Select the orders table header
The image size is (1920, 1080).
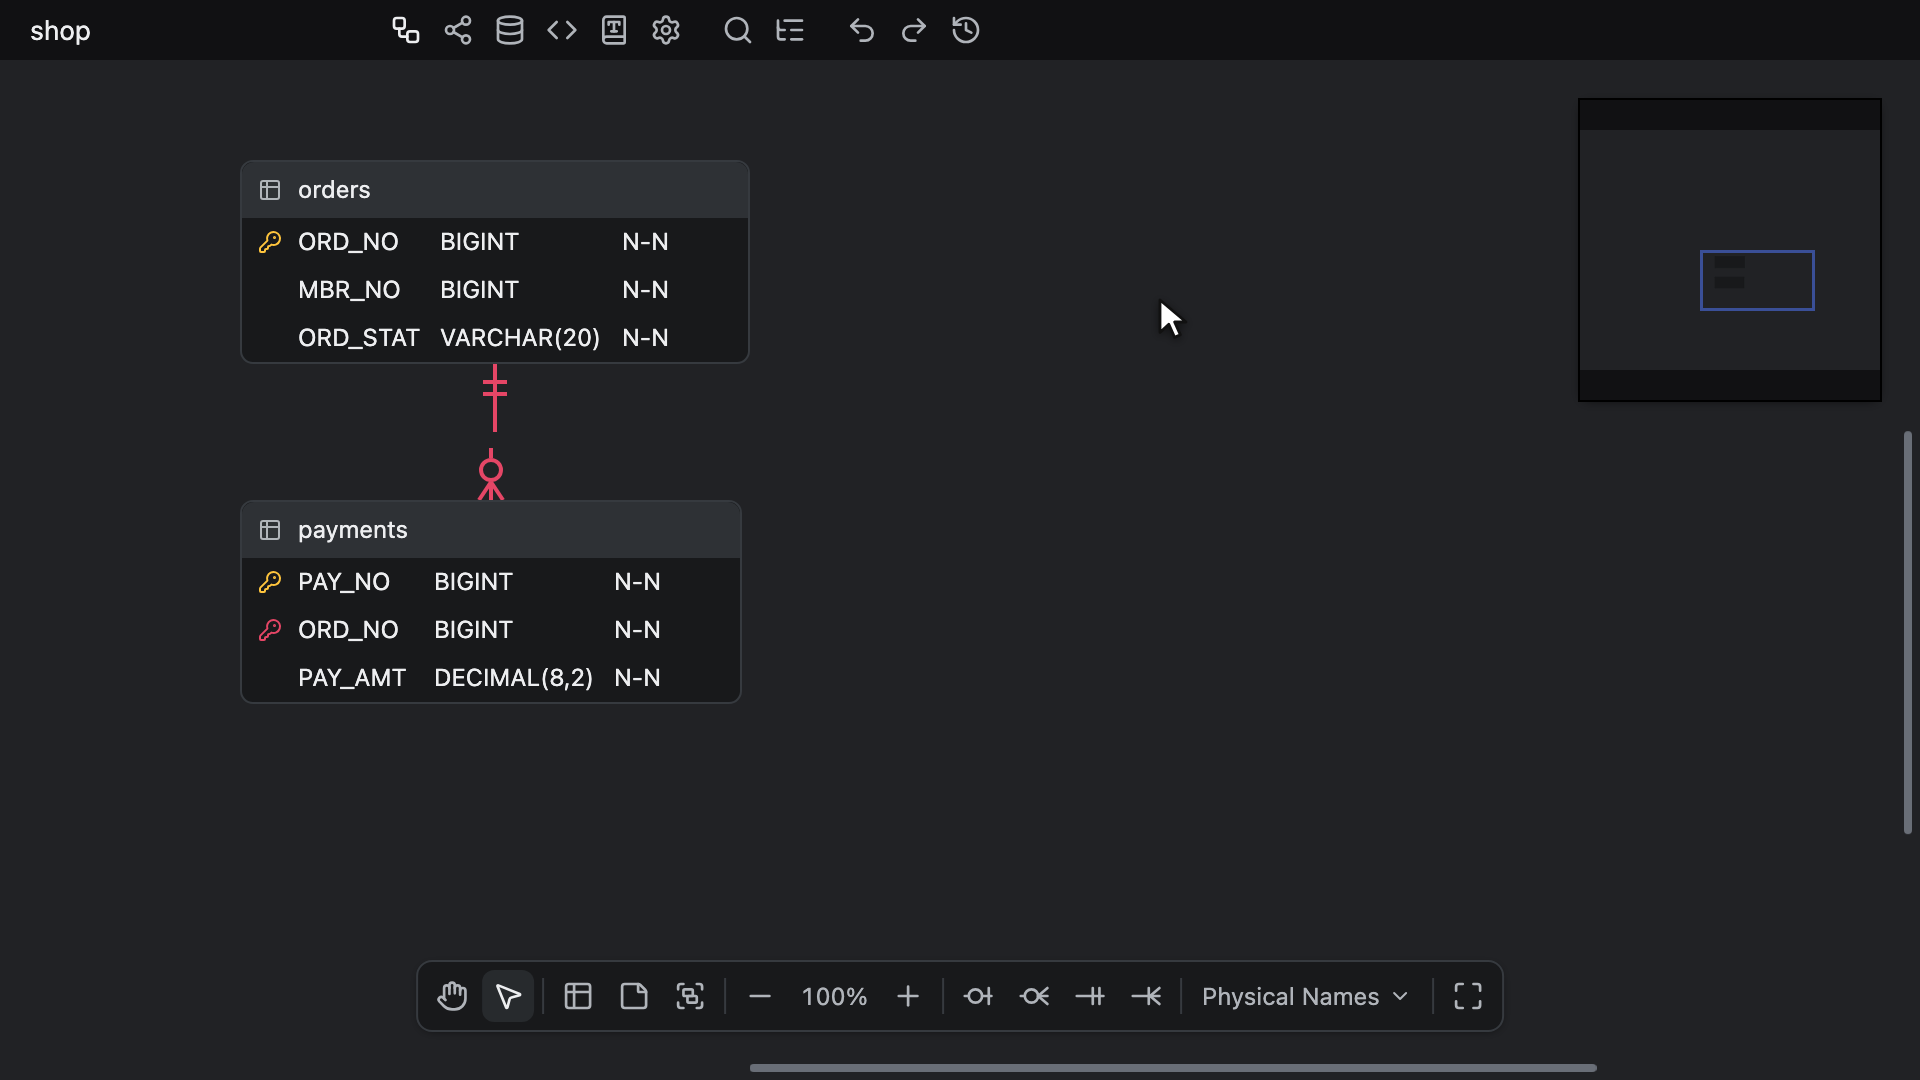click(x=495, y=190)
